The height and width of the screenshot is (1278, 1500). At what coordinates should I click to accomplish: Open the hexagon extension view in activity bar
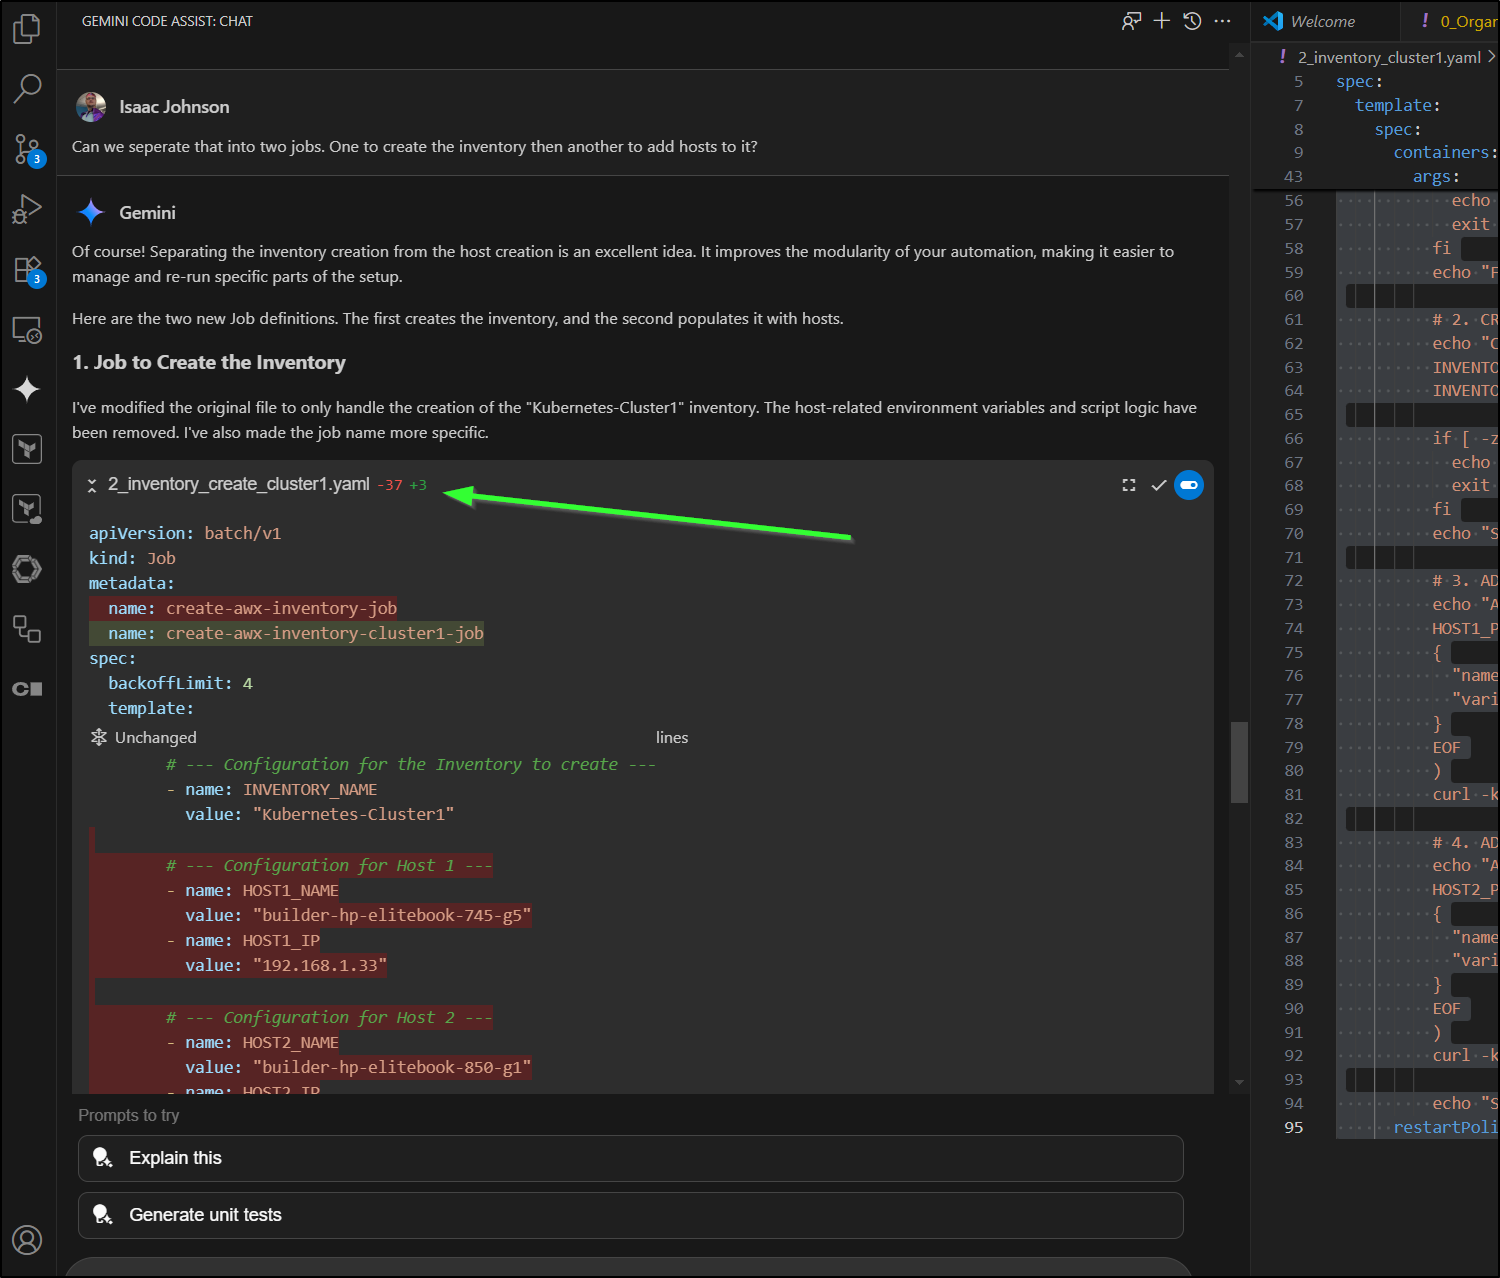pos(27,569)
